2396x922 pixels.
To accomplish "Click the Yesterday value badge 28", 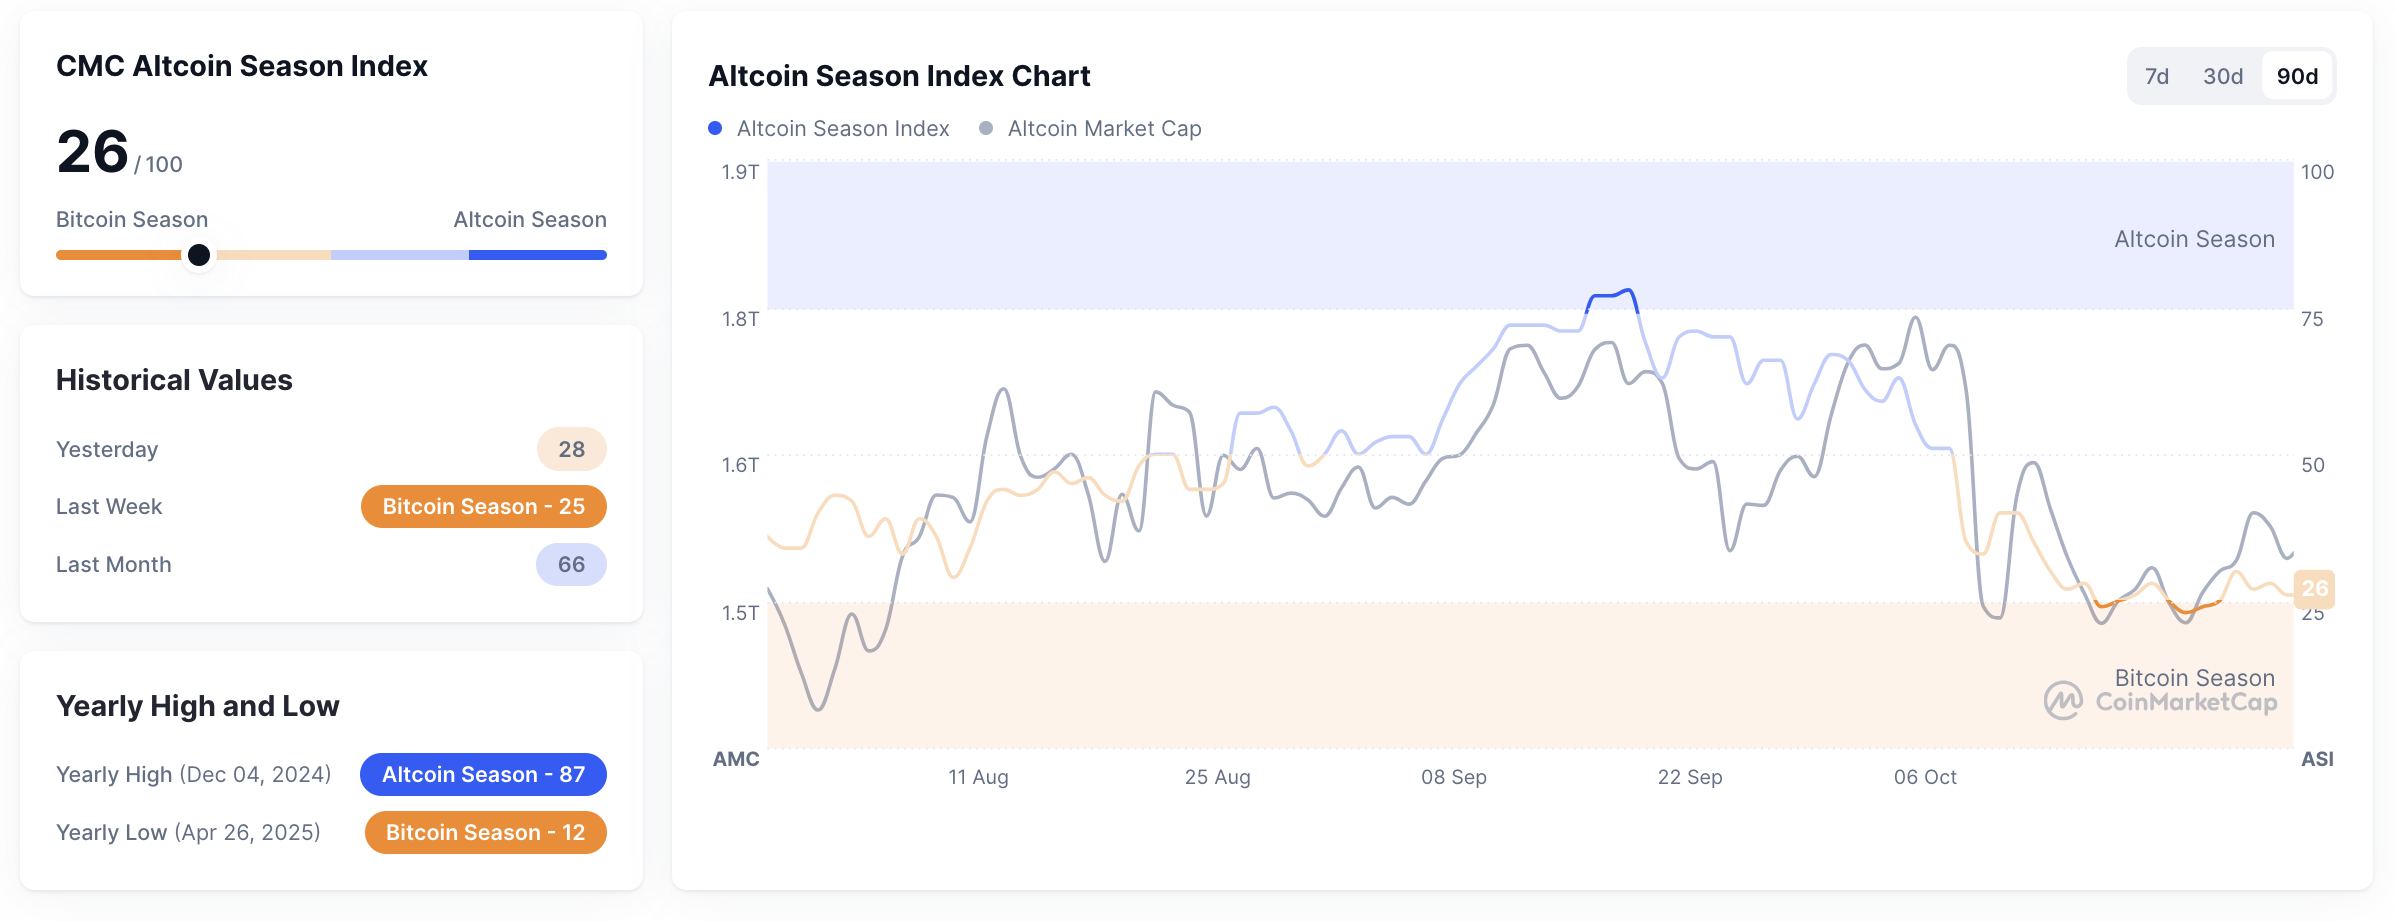I will coord(571,449).
